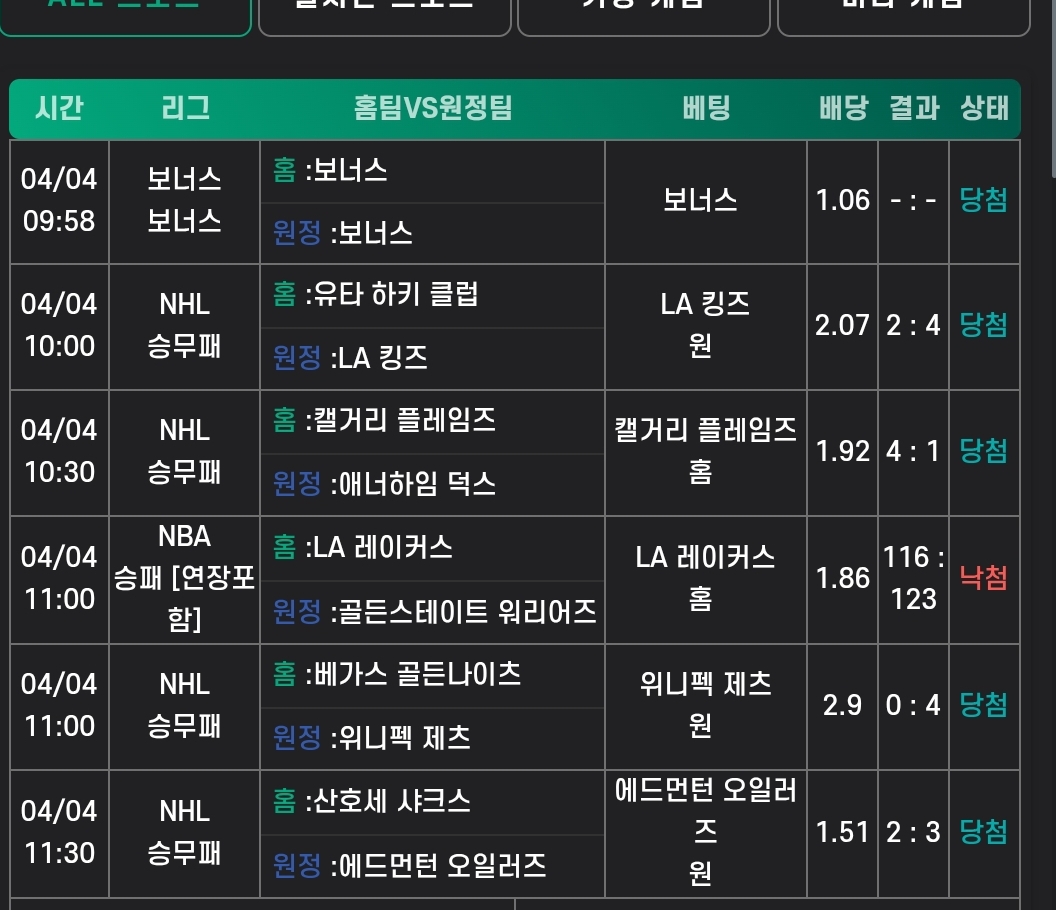
Task: Select the 홈팀VS원정팀 column header
Action: coord(432,108)
